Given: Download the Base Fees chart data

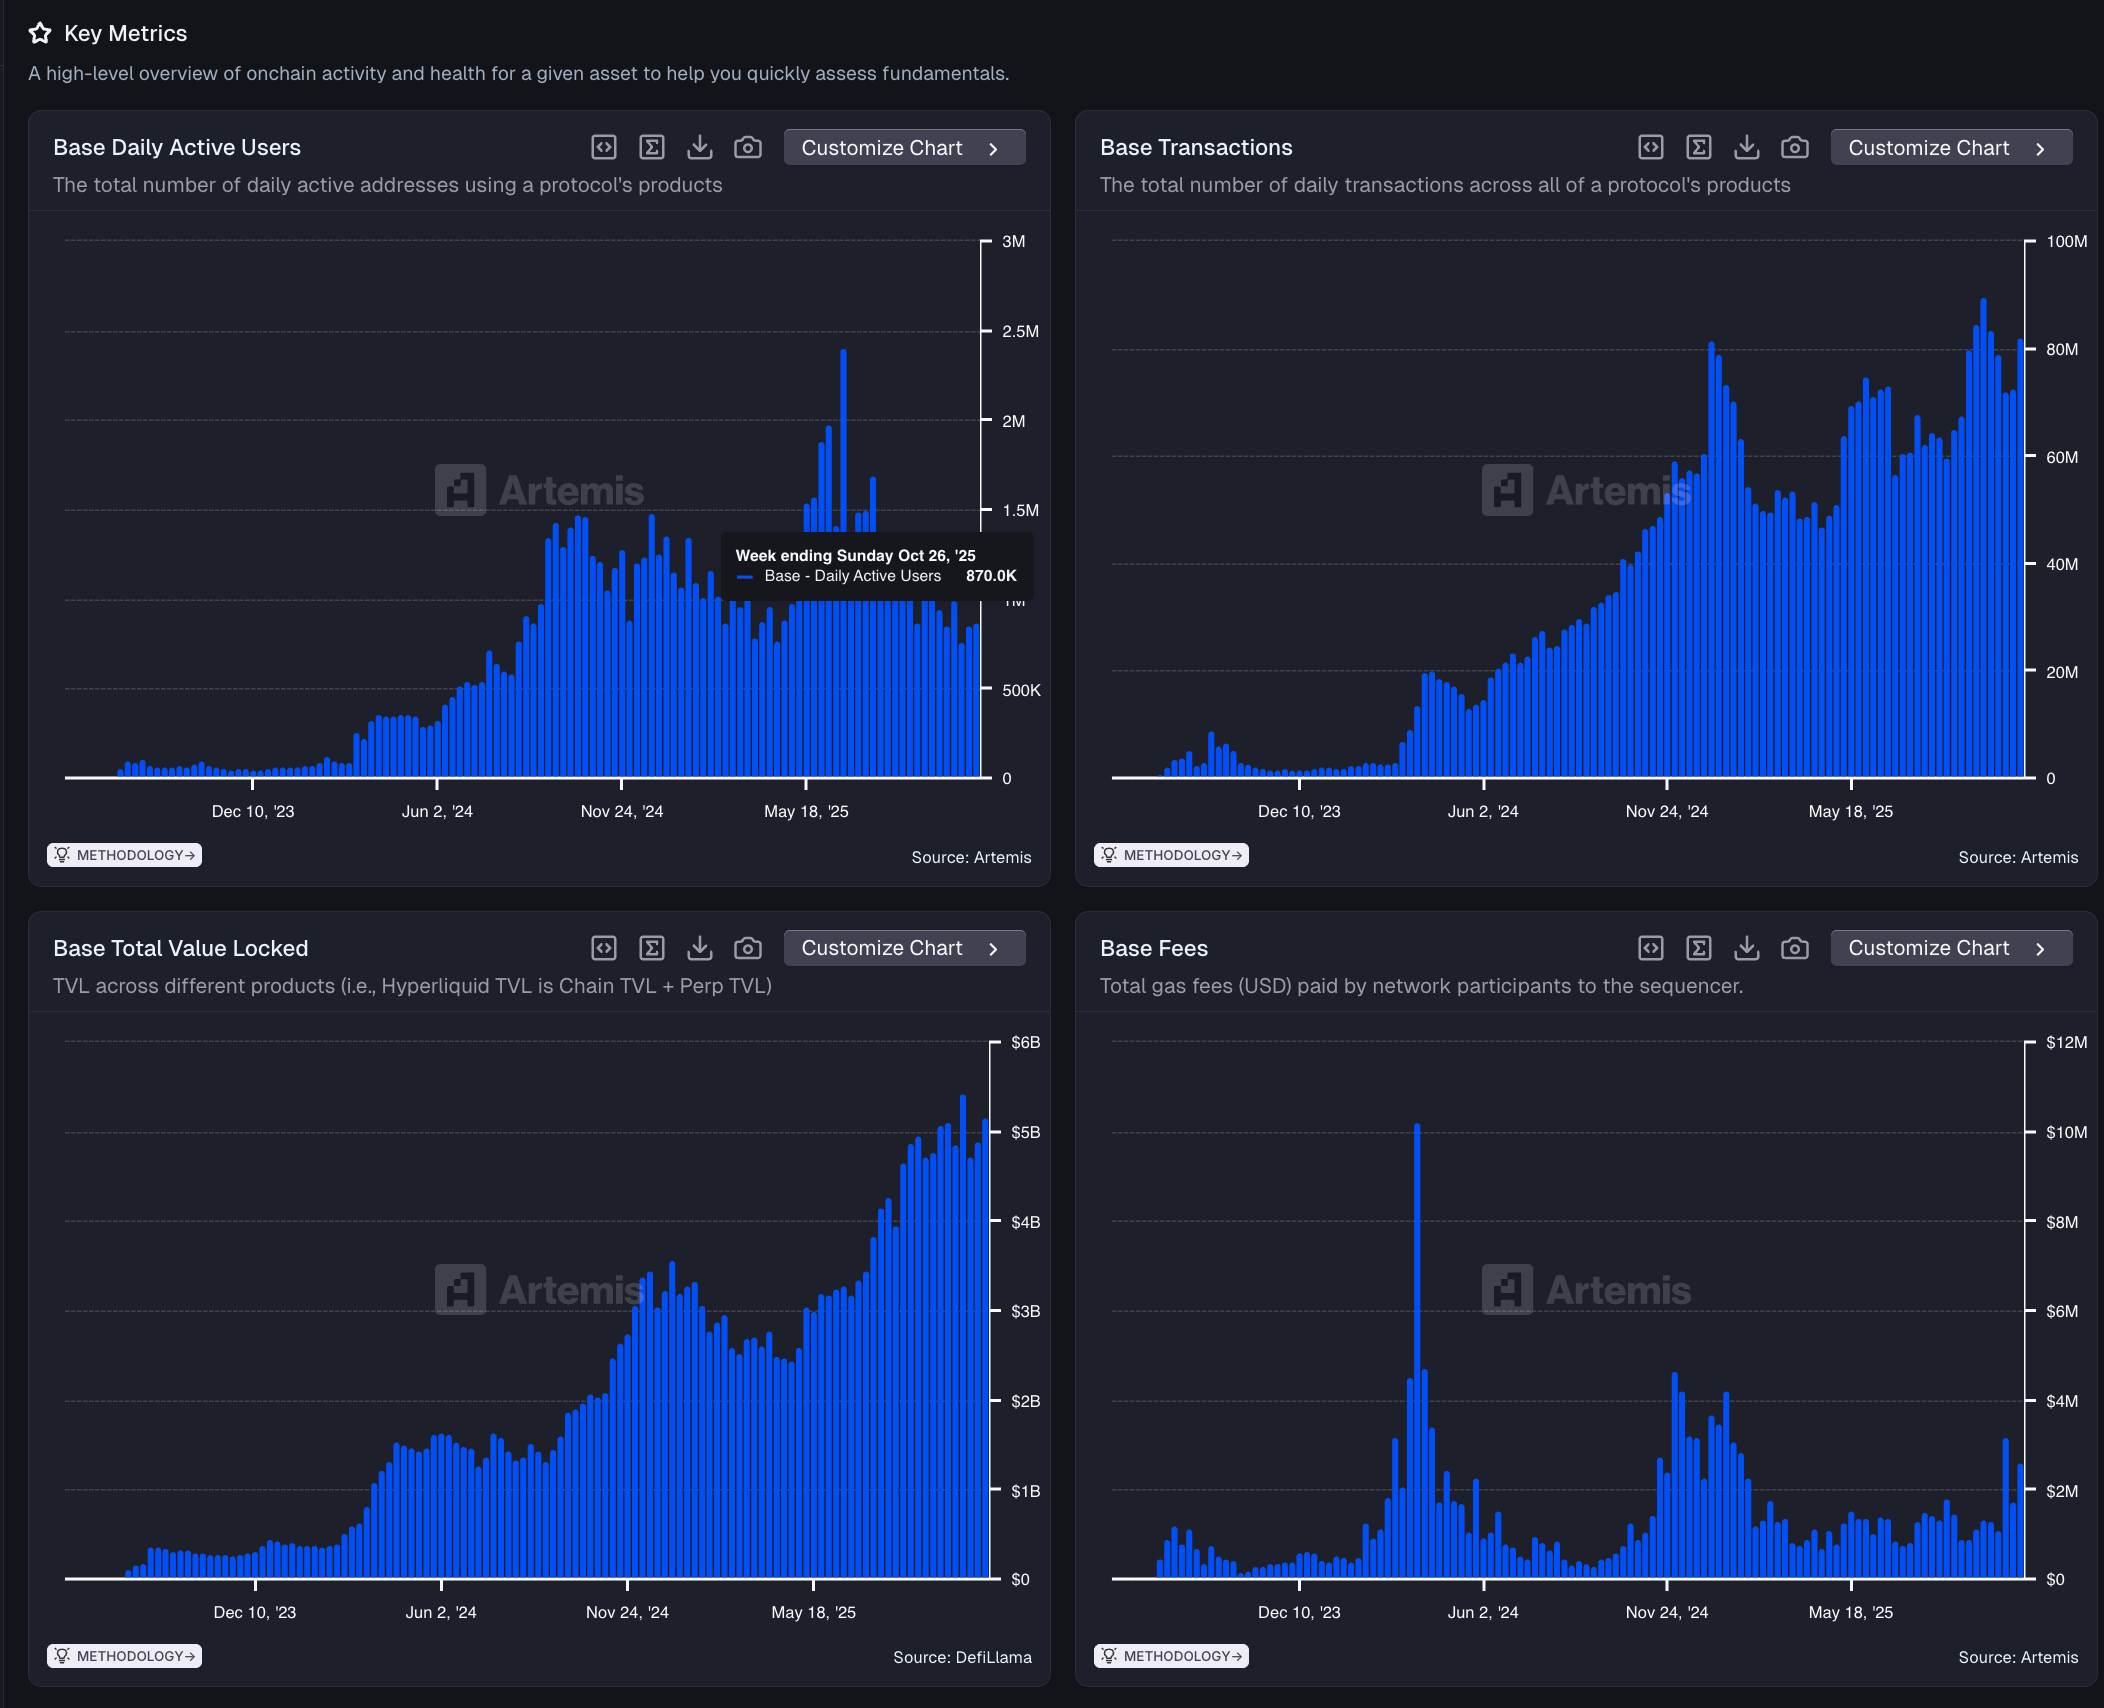Looking at the screenshot, I should tap(1747, 948).
